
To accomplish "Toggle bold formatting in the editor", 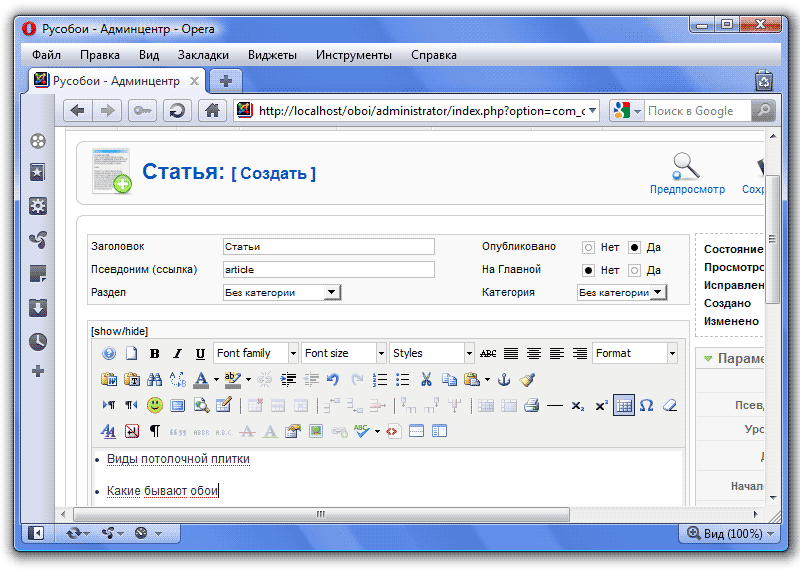I will coord(154,353).
